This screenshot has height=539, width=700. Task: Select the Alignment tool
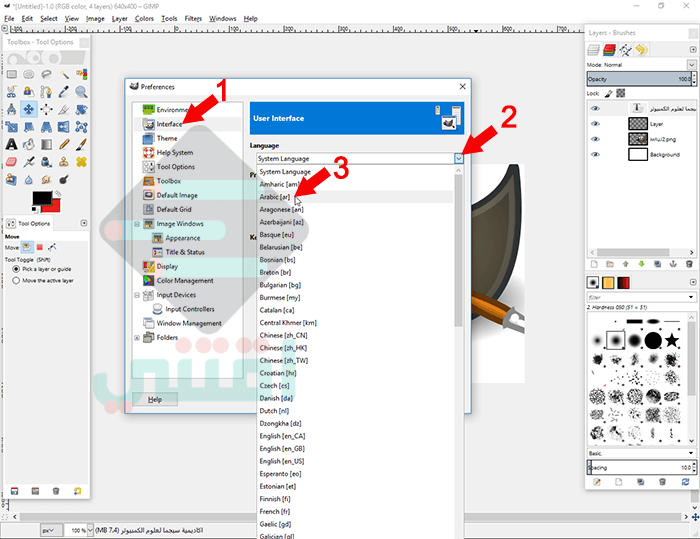point(46,109)
